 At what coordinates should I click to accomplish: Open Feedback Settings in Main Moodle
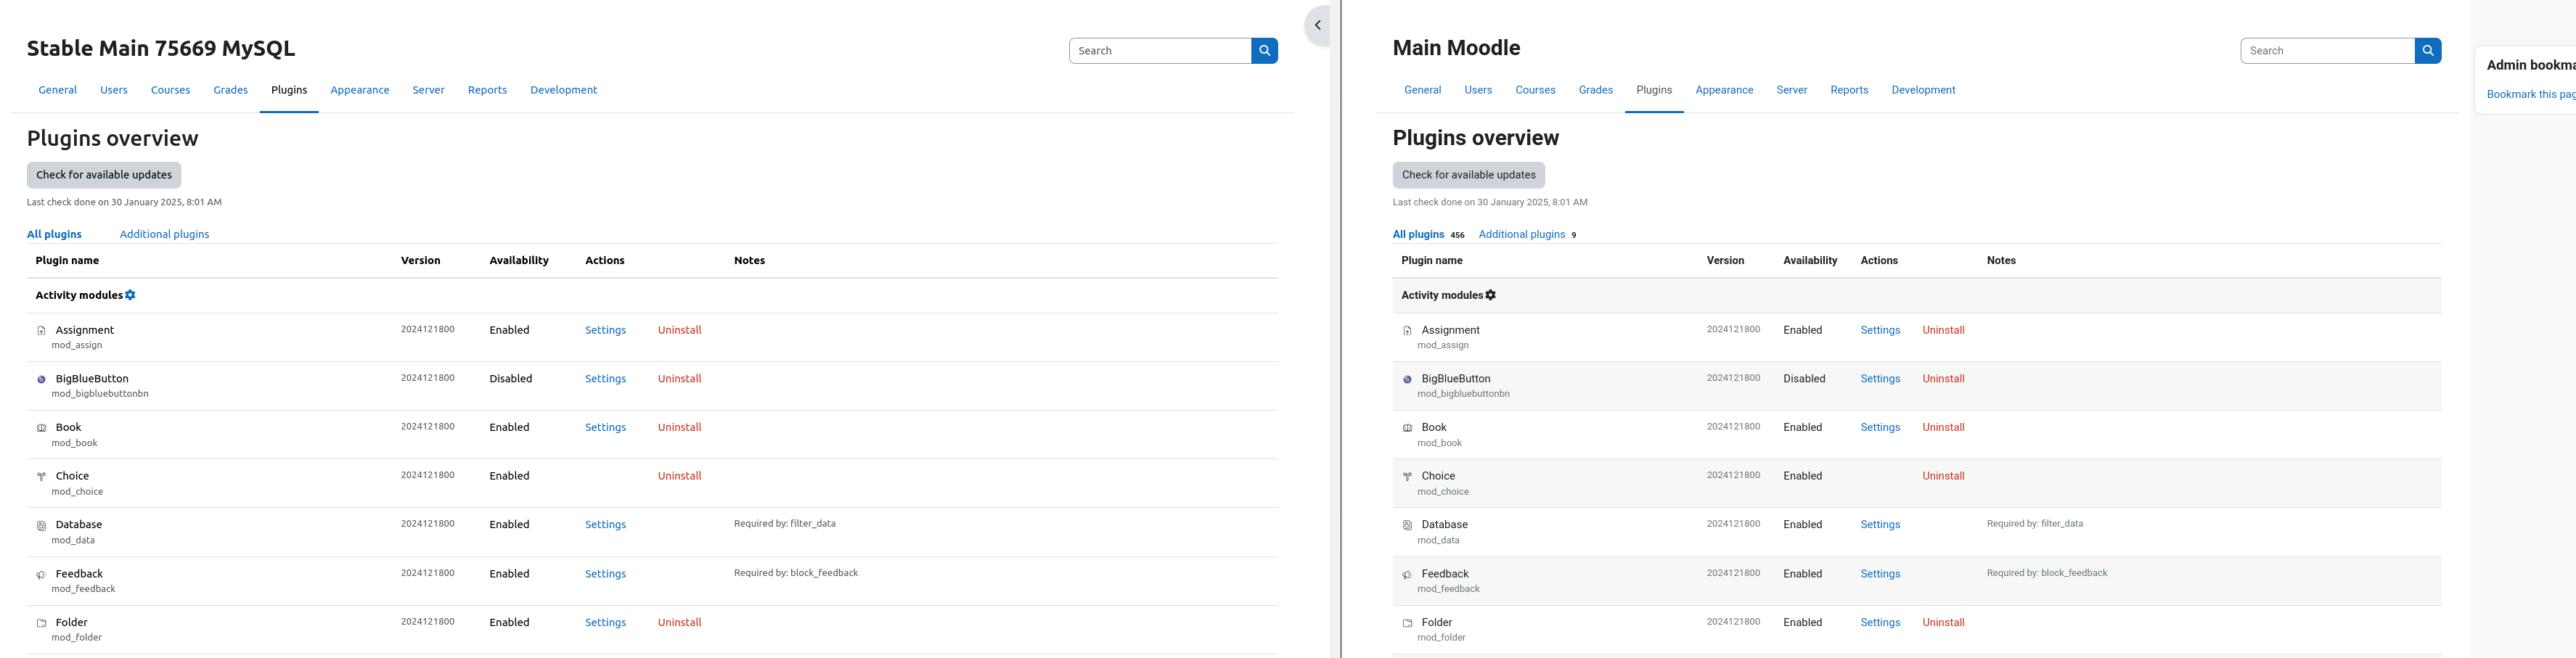(1880, 574)
